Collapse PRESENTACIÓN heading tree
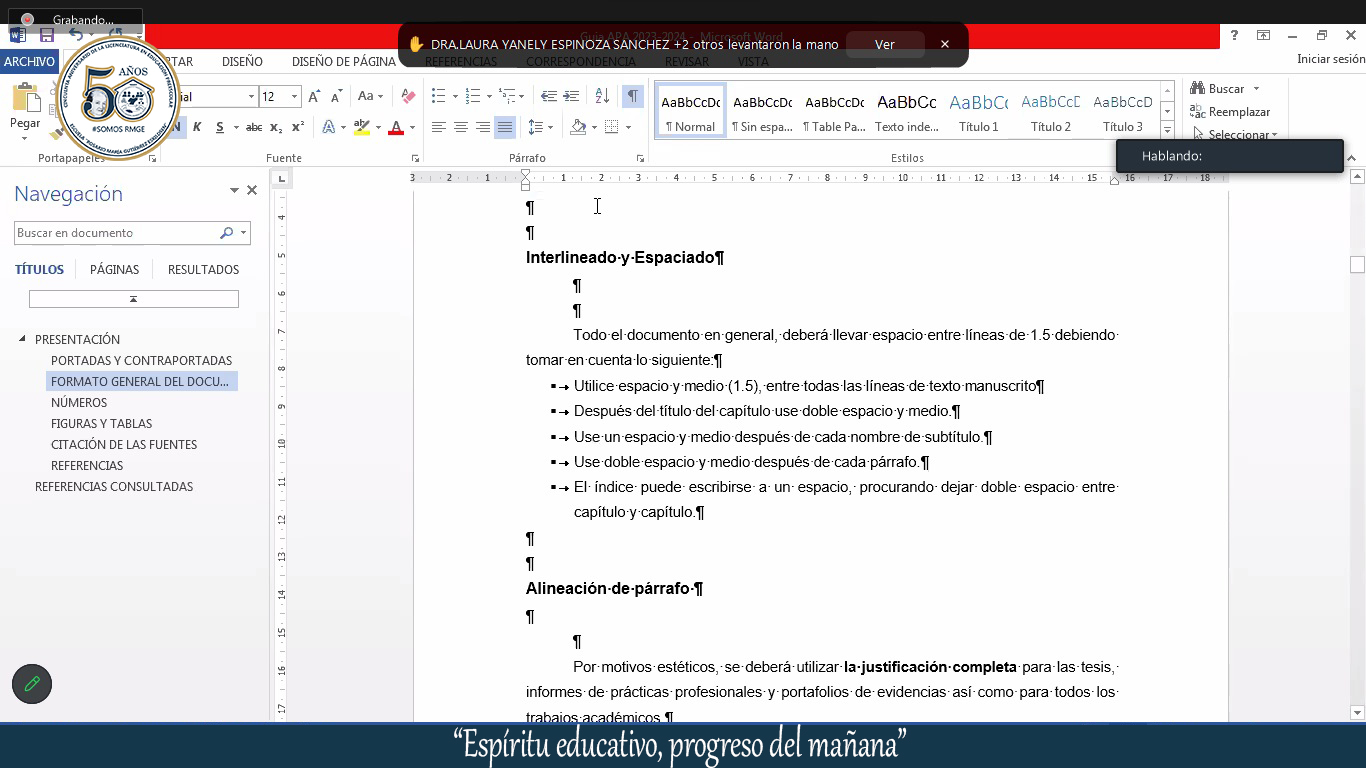The width and height of the screenshot is (1366, 768). (x=23, y=339)
